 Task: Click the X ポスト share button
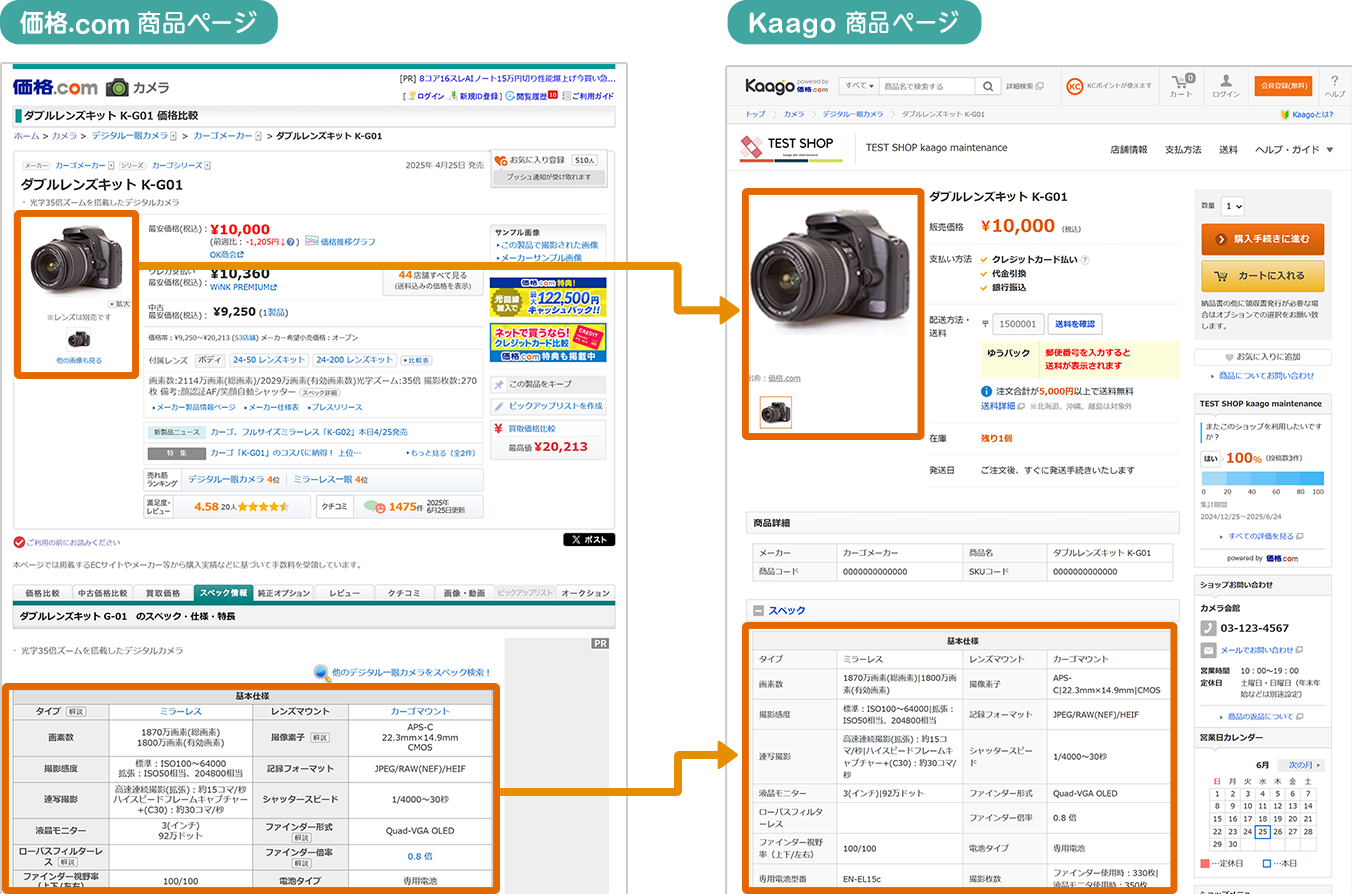[x=589, y=540]
